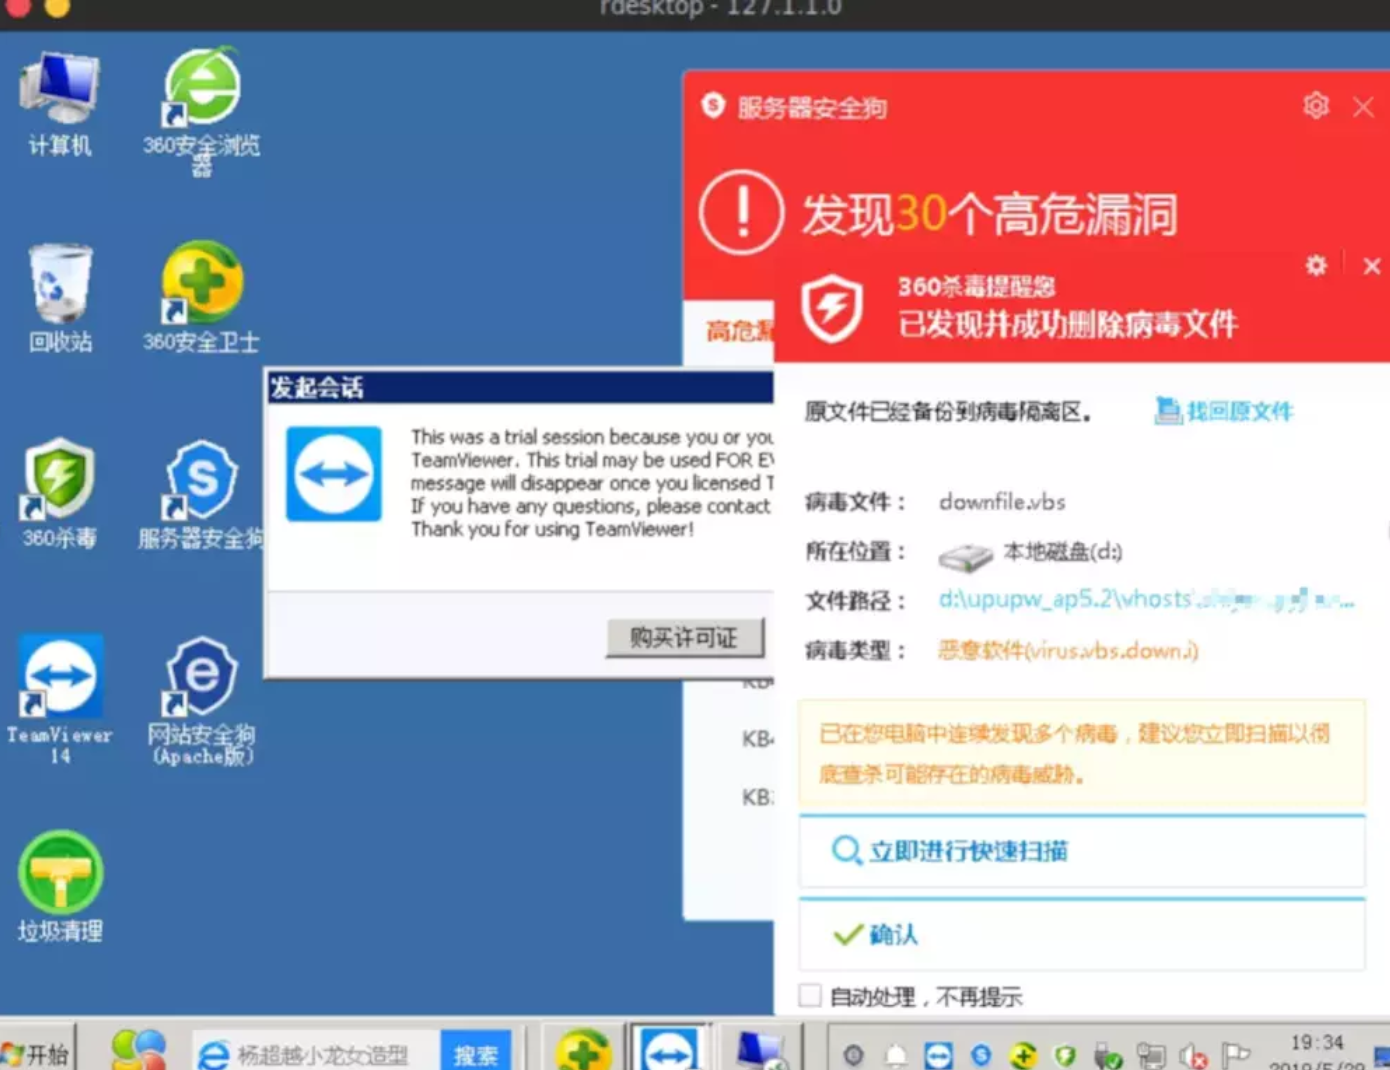Viewport: 1390px width, 1070px height.
Task: Select the 360安全卫士 desktop shortcut
Action: [201, 297]
